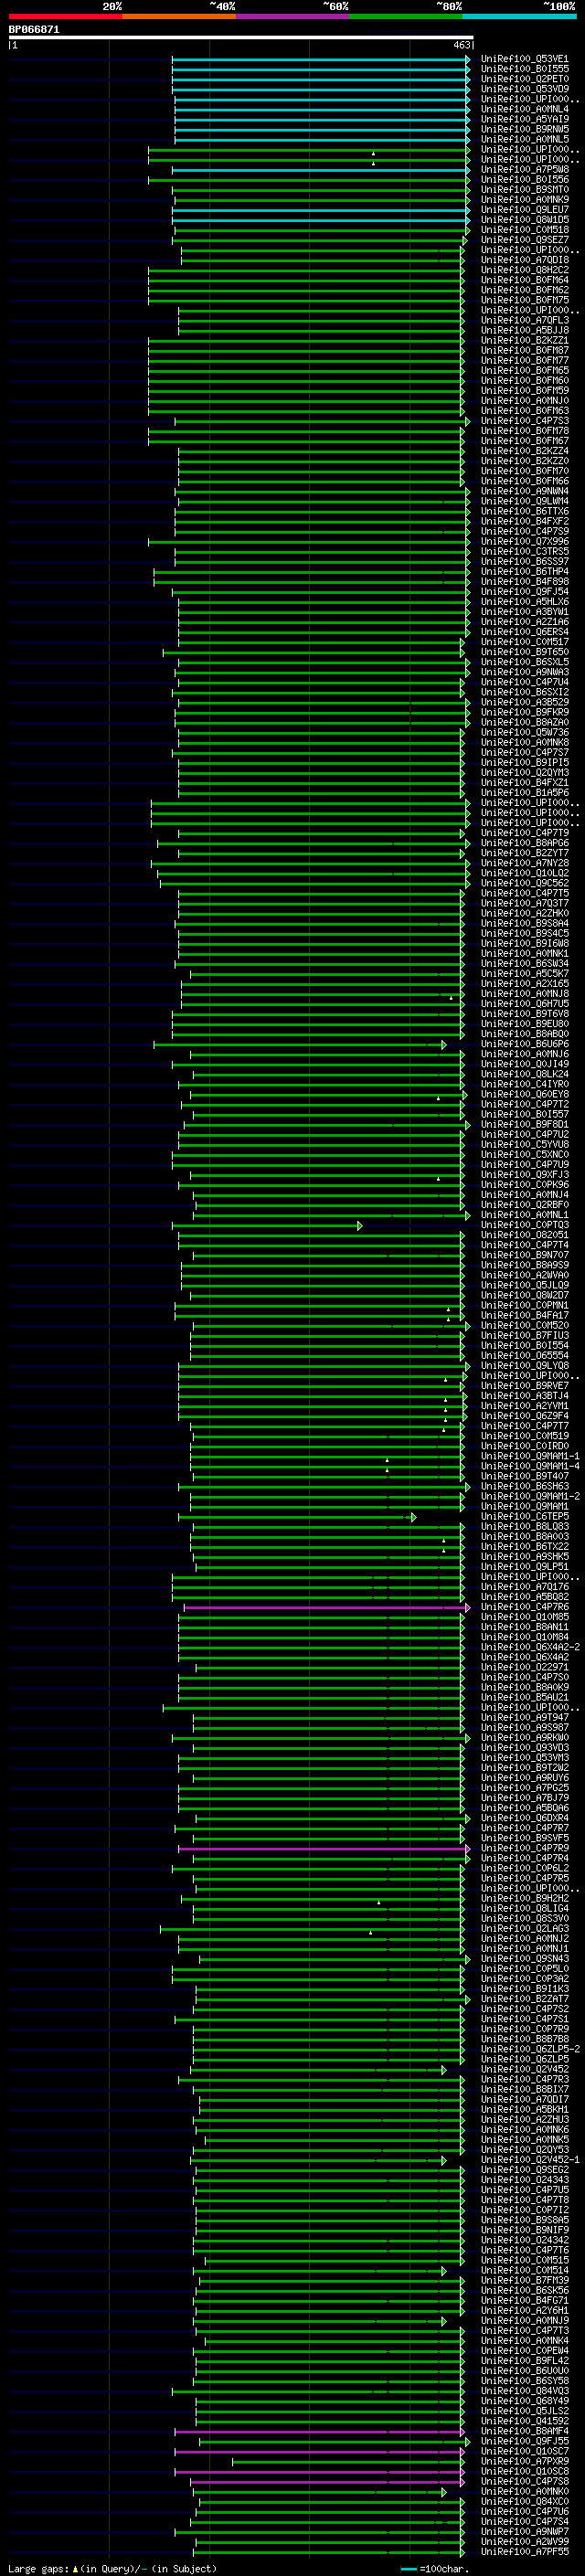
Task: Click the cyan ~100% identity legend segment
Action: coord(519,16)
